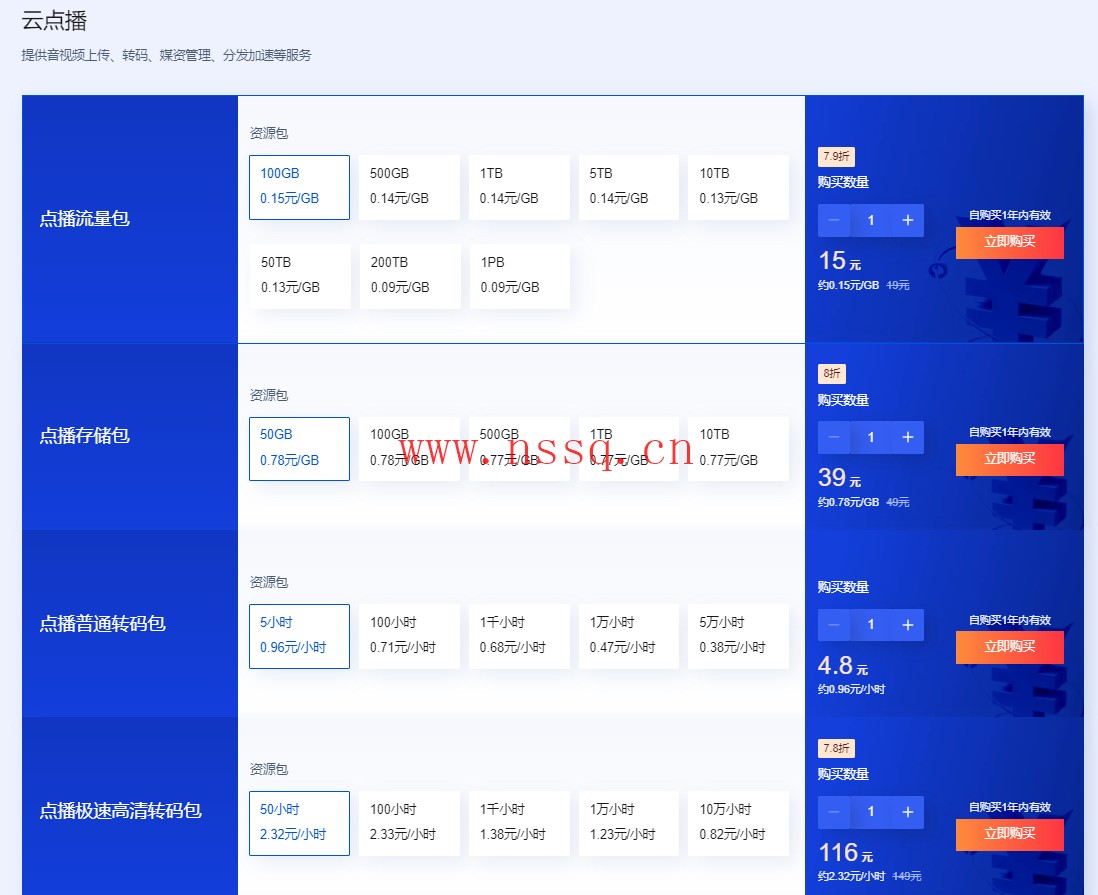Screen dimensions: 1098x895
Task: Click the quantity field for 点播存储包
Action: pyautogui.click(x=870, y=438)
